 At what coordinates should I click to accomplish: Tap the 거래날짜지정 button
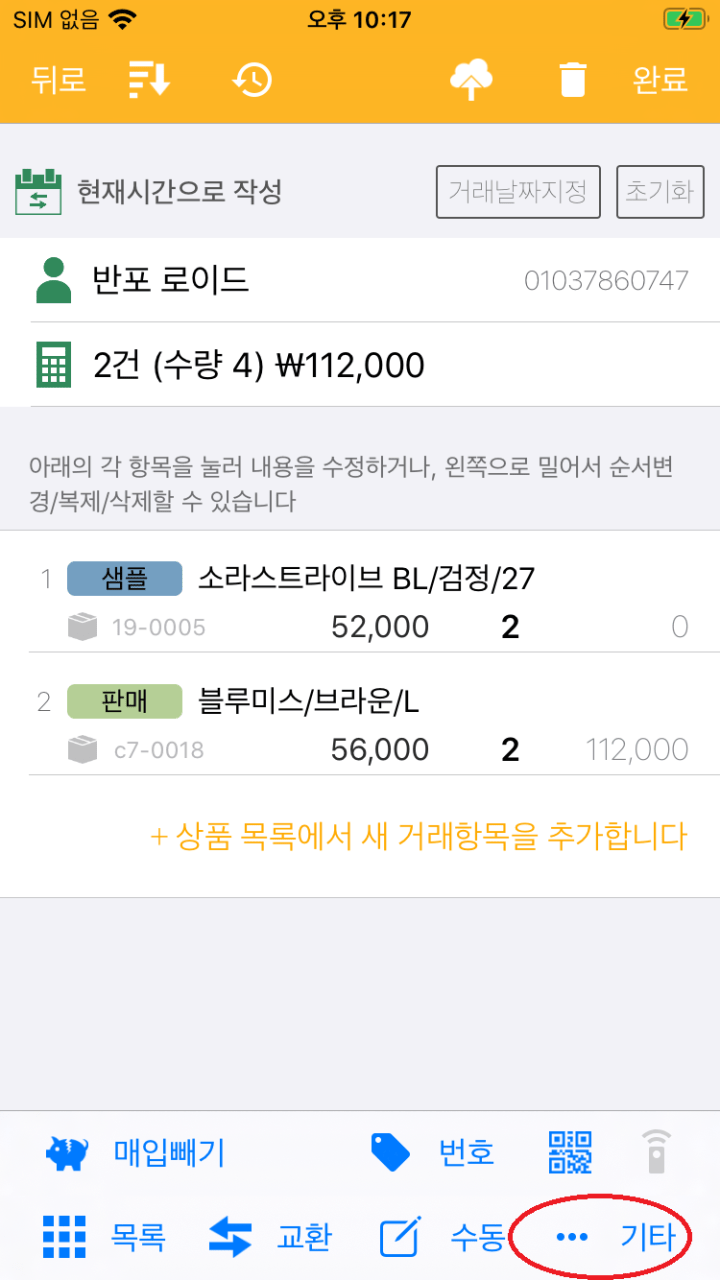click(518, 191)
